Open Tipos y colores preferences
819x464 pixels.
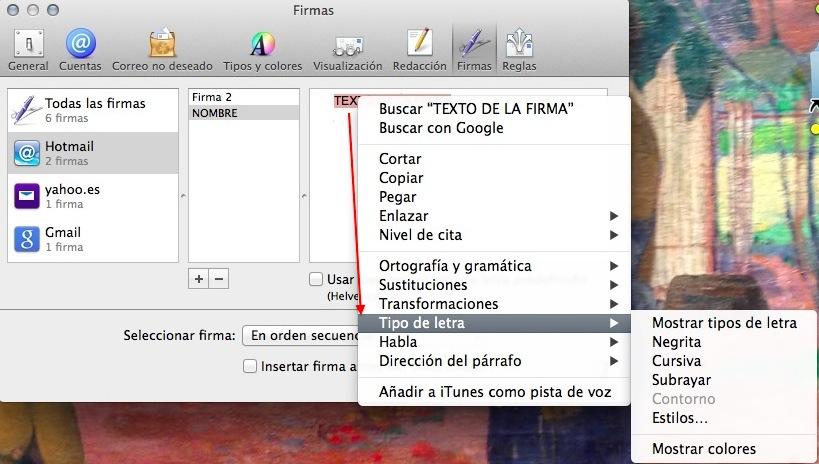(262, 49)
